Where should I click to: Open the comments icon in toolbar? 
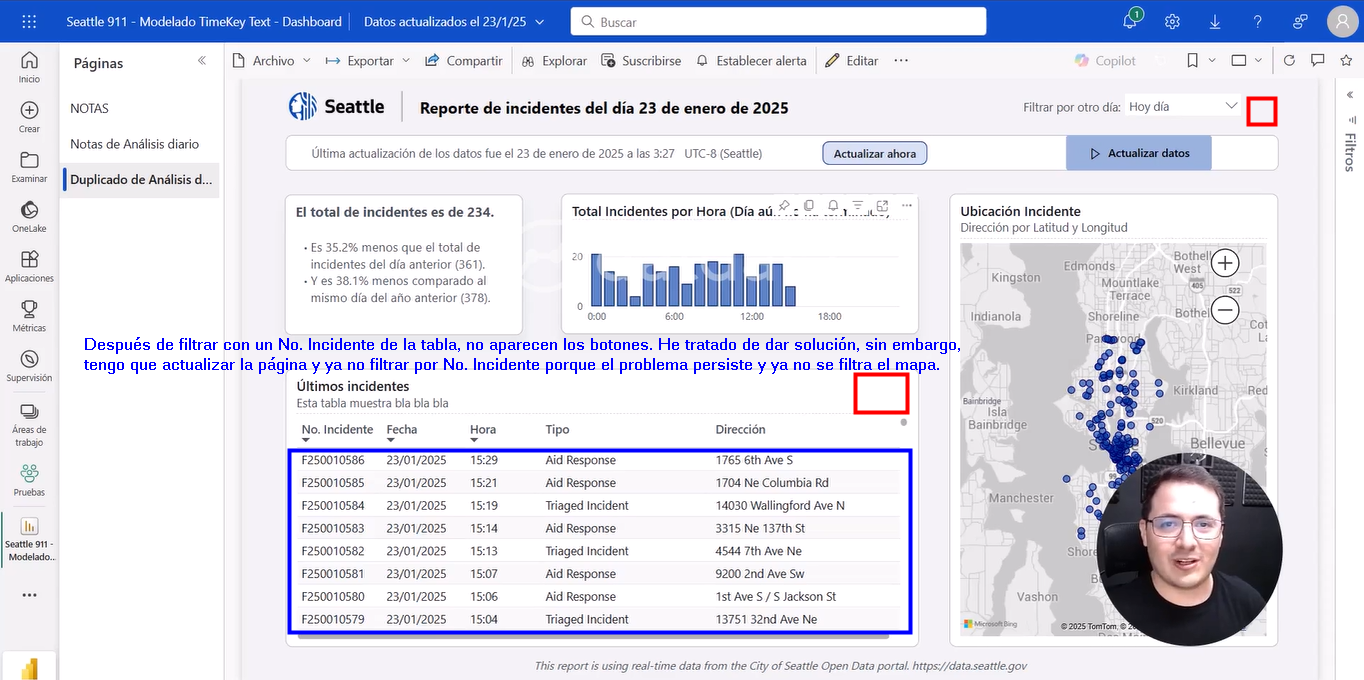[x=1318, y=61]
